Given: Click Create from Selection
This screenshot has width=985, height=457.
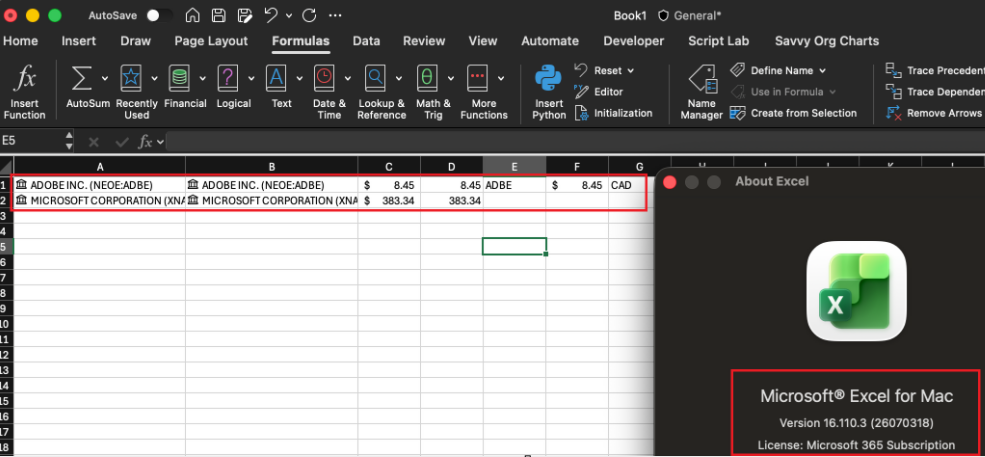Looking at the screenshot, I should 793,113.
